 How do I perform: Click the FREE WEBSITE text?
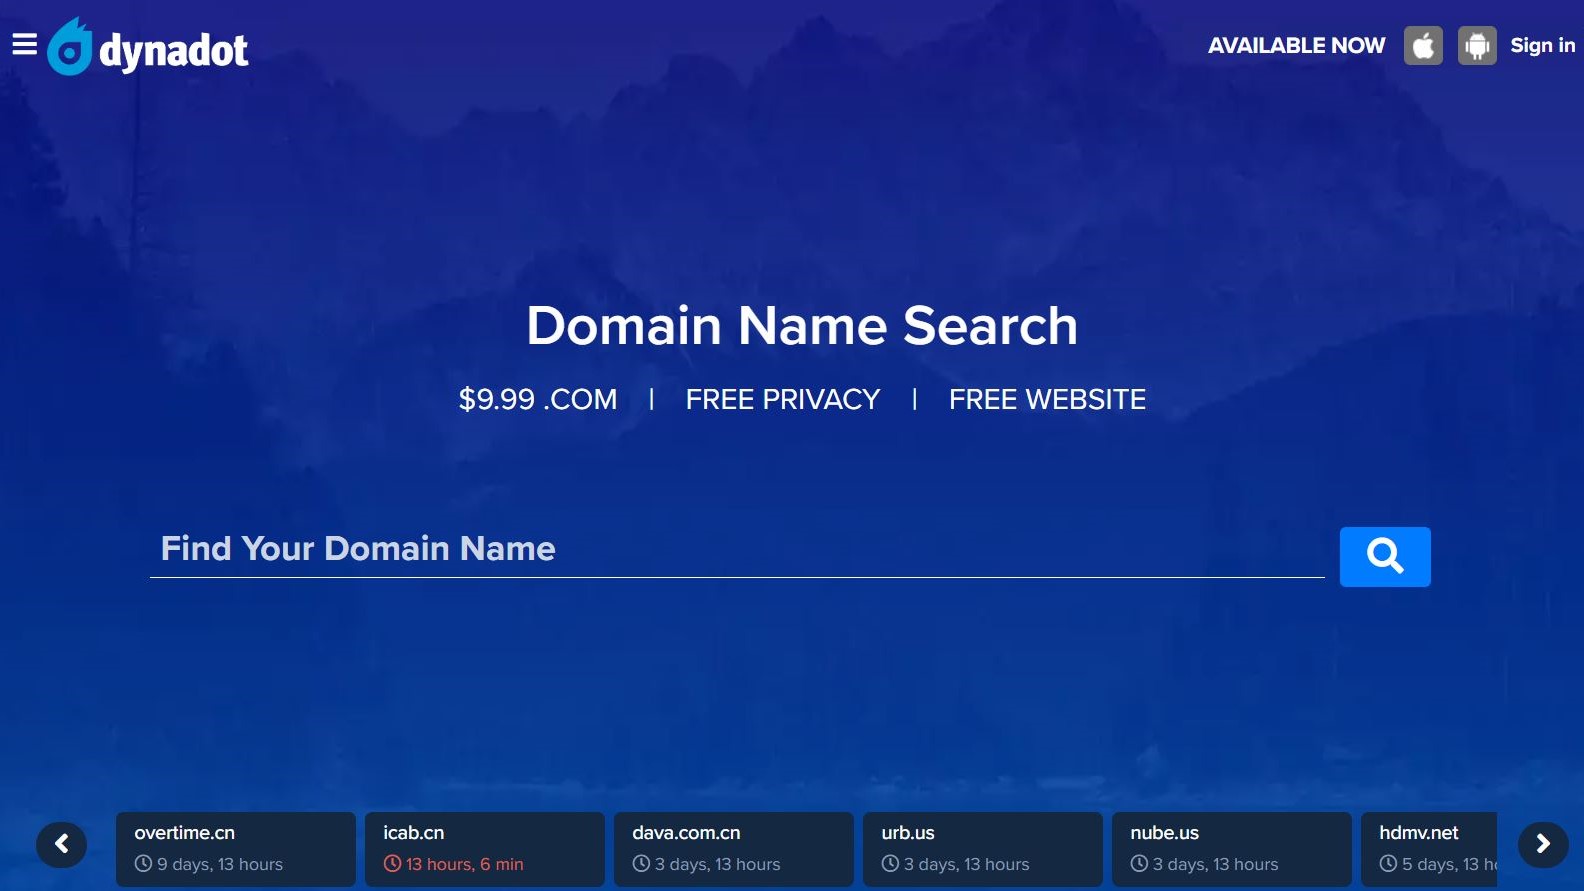tap(1046, 399)
